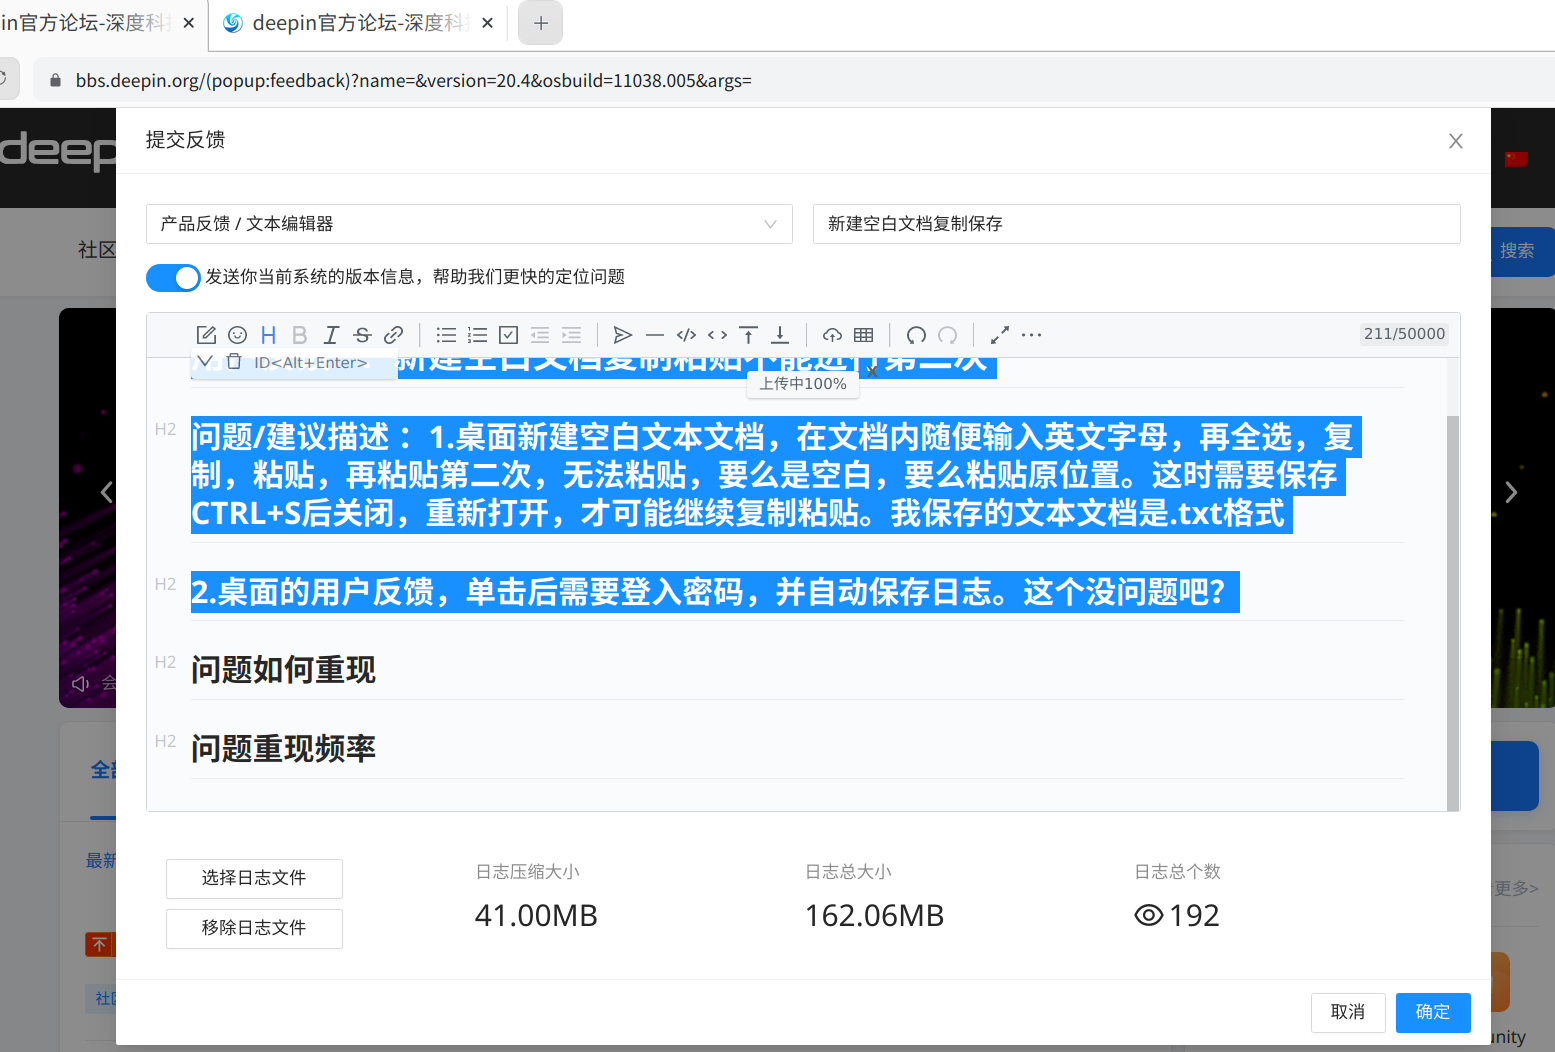
Task: Click the background carousel's previous arrow
Action: tap(106, 492)
